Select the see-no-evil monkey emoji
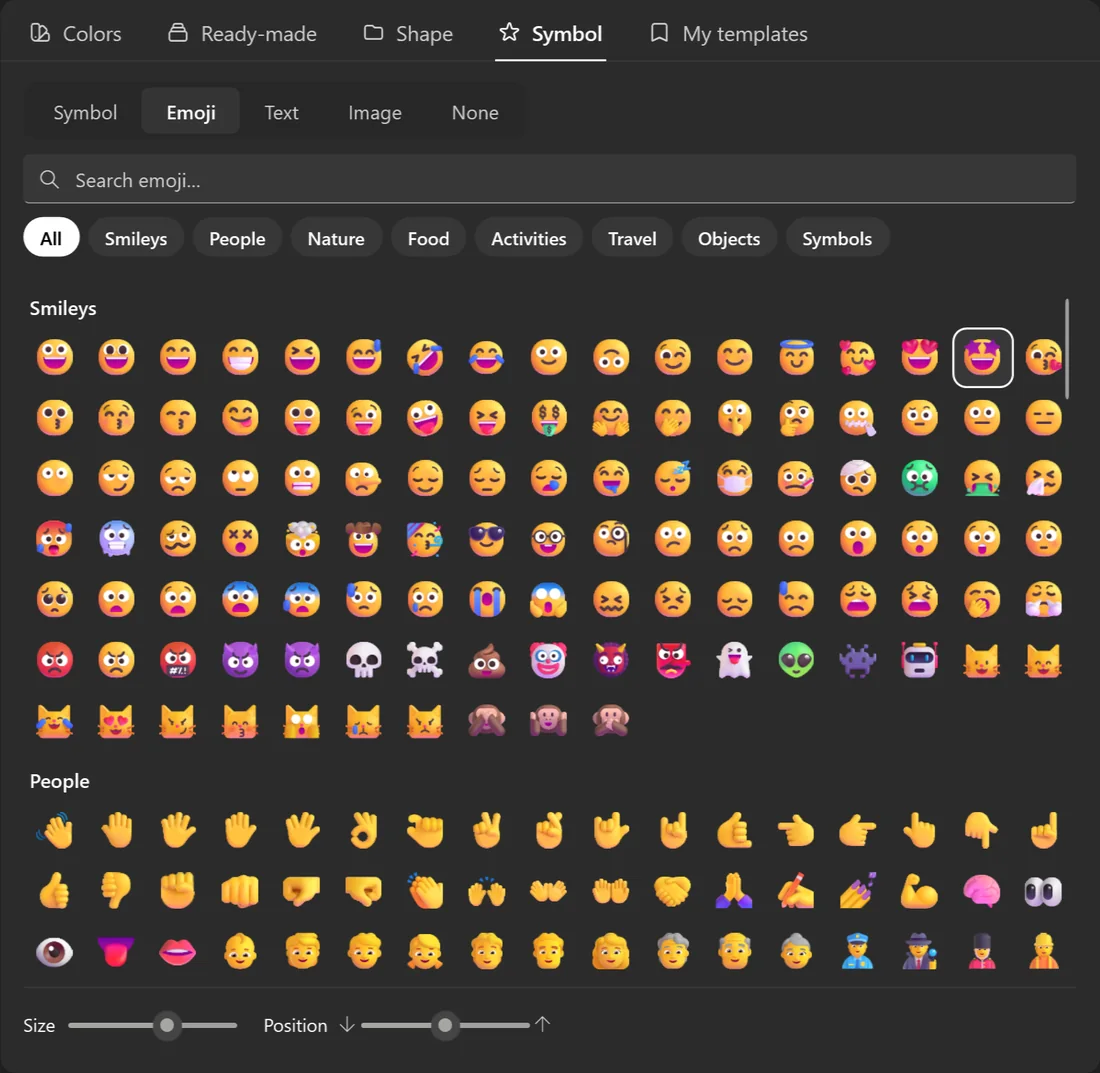The image size is (1100, 1073). (x=487, y=720)
